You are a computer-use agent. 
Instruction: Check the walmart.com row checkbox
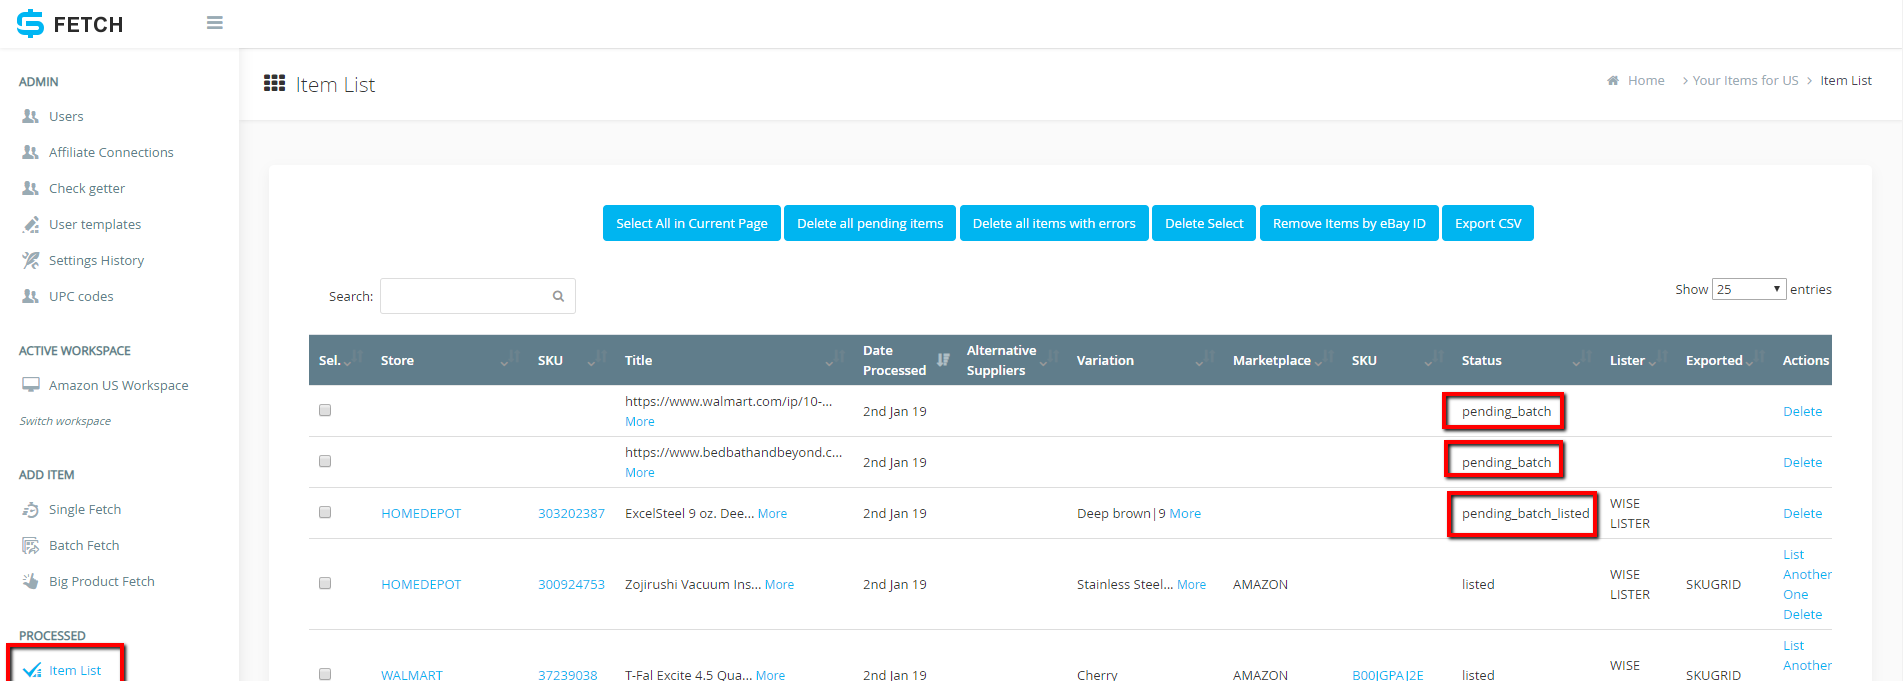pyautogui.click(x=325, y=410)
